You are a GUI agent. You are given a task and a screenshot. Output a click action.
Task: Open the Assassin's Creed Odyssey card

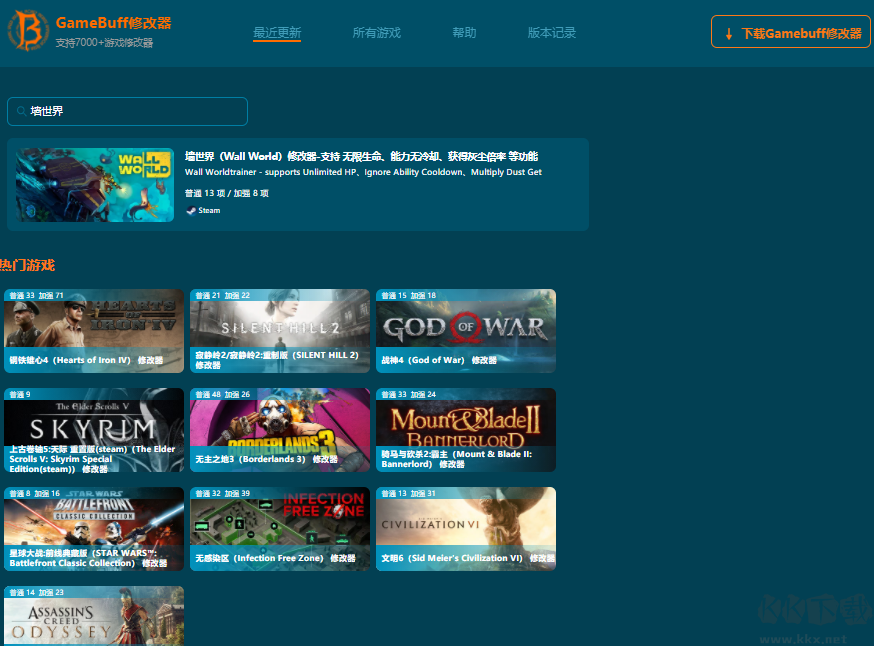pyautogui.click(x=94, y=616)
